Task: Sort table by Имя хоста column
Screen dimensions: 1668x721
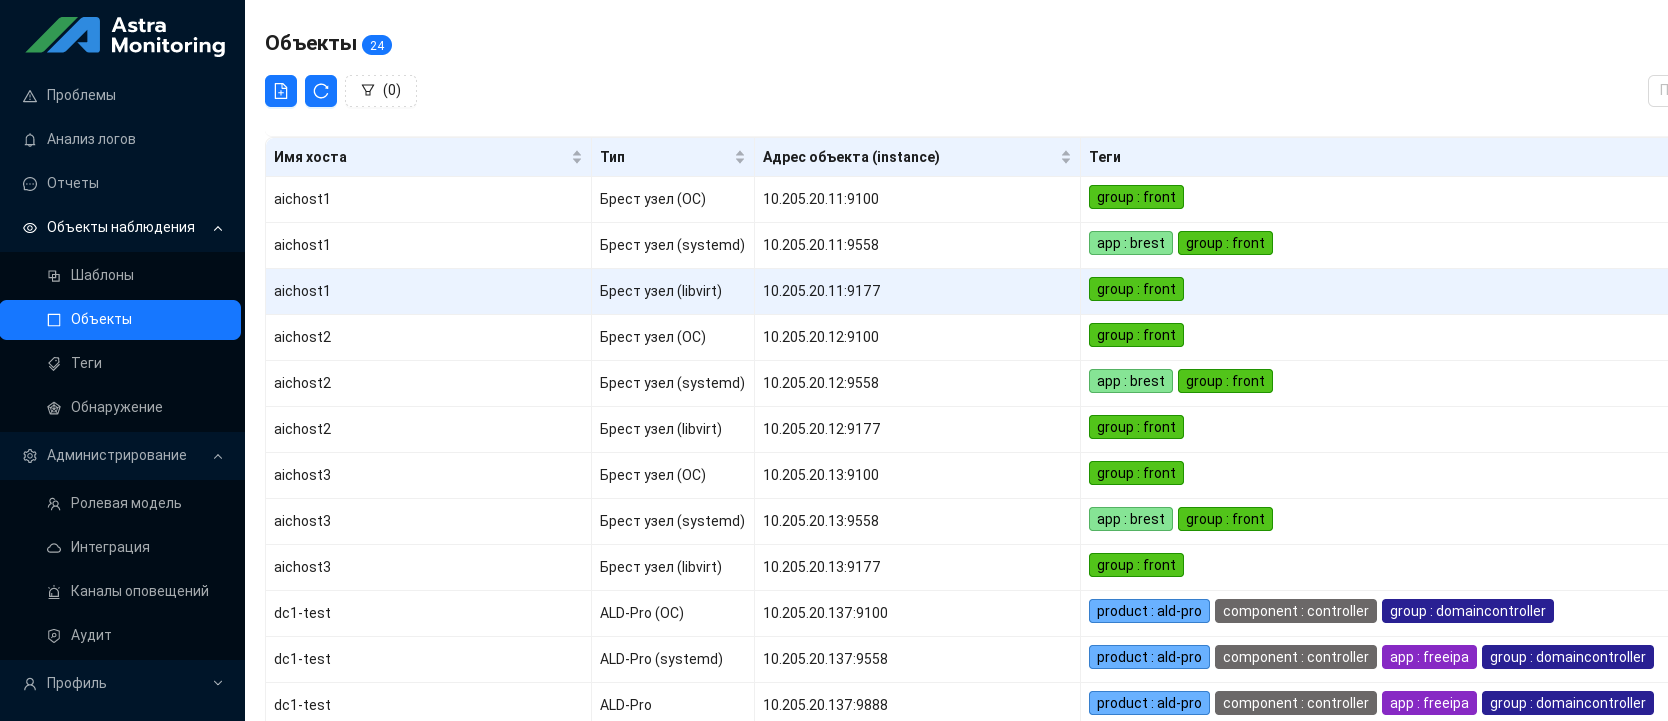Action: point(576,157)
